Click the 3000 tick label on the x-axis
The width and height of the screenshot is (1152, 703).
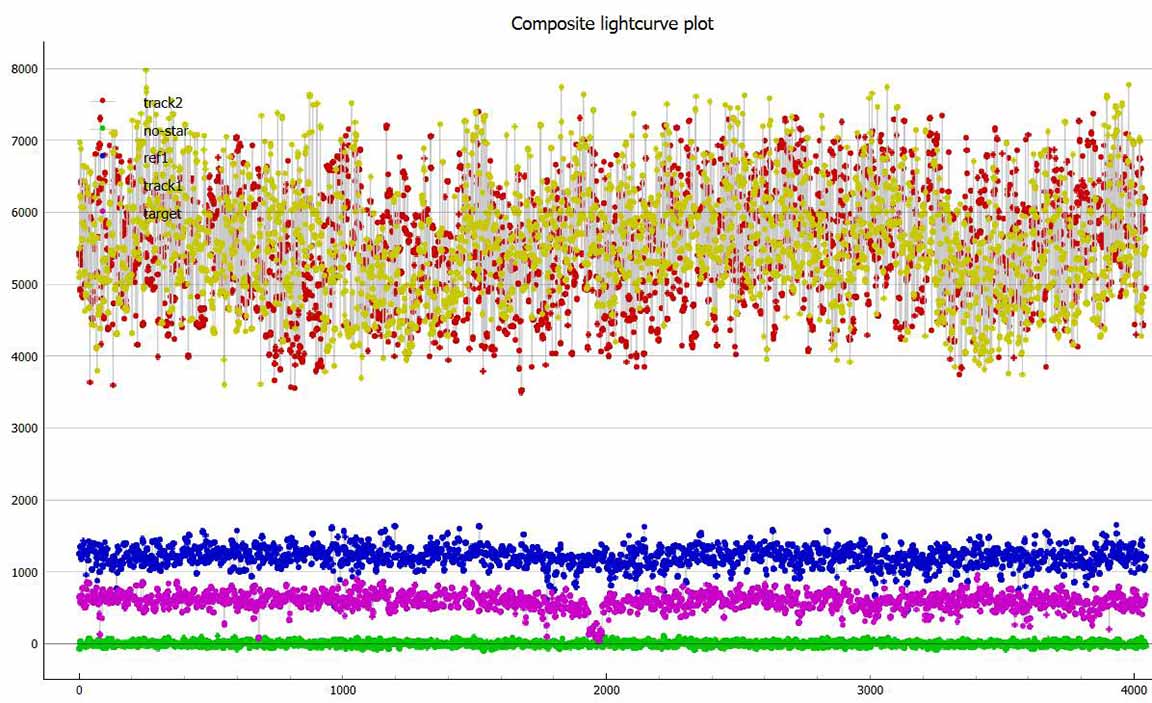click(871, 689)
